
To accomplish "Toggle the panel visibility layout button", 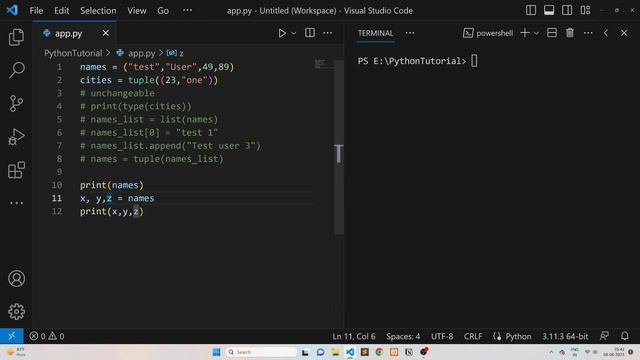I will tap(549, 10).
